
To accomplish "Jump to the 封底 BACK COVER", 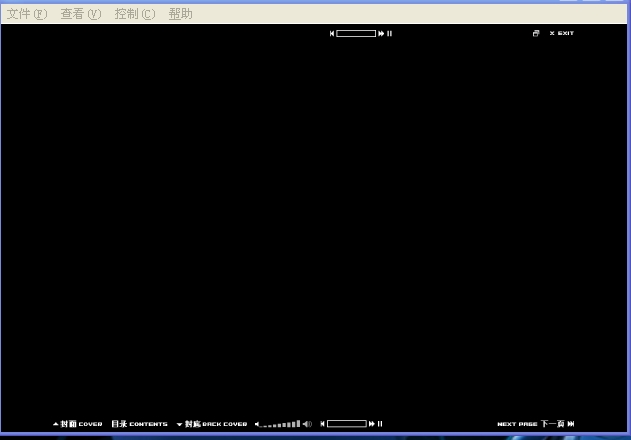I will (x=212, y=424).
